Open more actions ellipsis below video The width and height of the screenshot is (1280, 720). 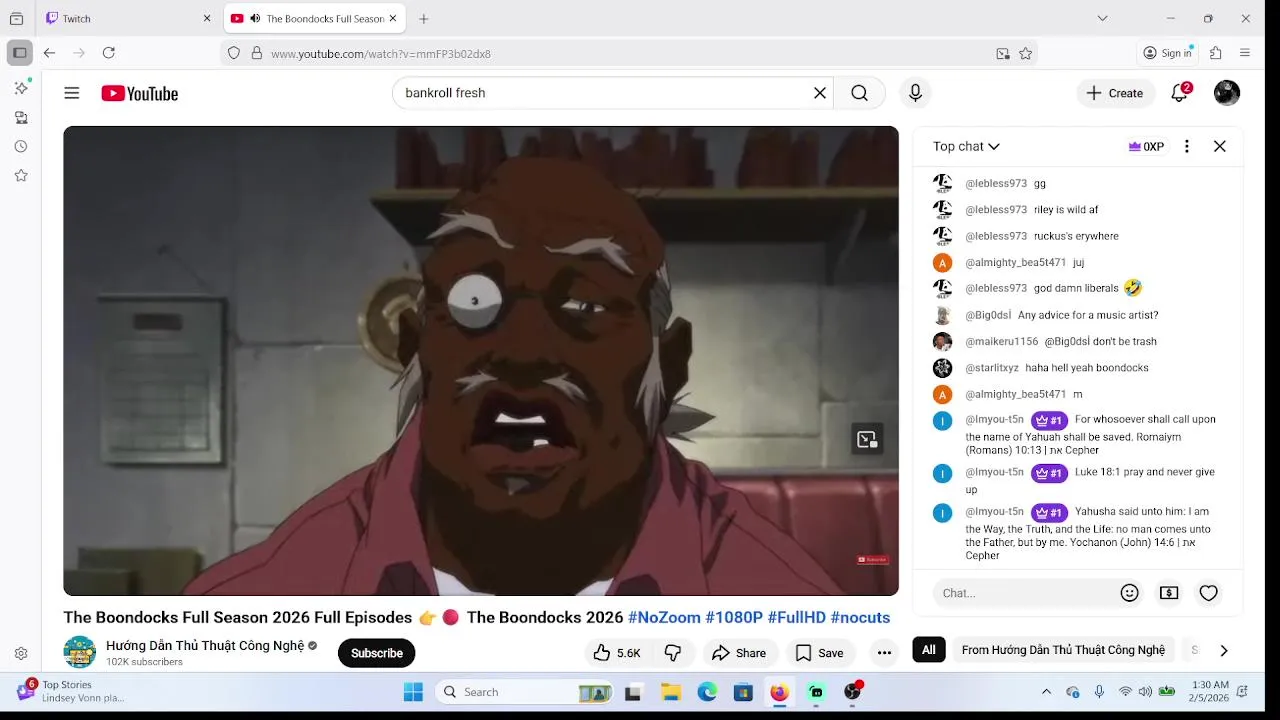[884, 653]
